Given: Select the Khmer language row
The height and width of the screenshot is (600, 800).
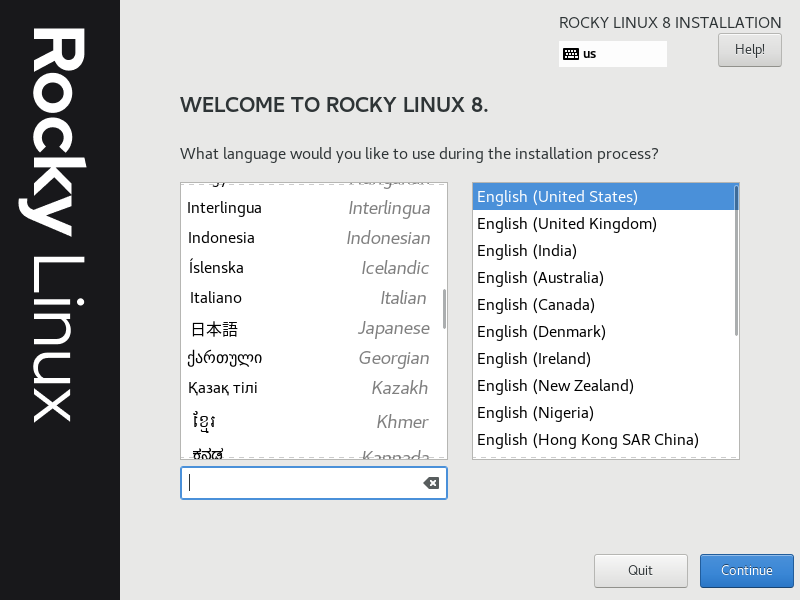Looking at the screenshot, I should (x=314, y=421).
